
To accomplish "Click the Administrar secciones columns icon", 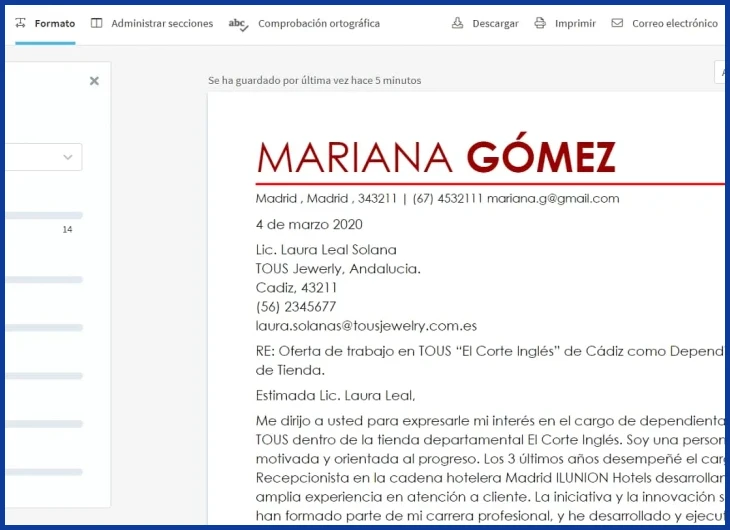I will pos(96,23).
